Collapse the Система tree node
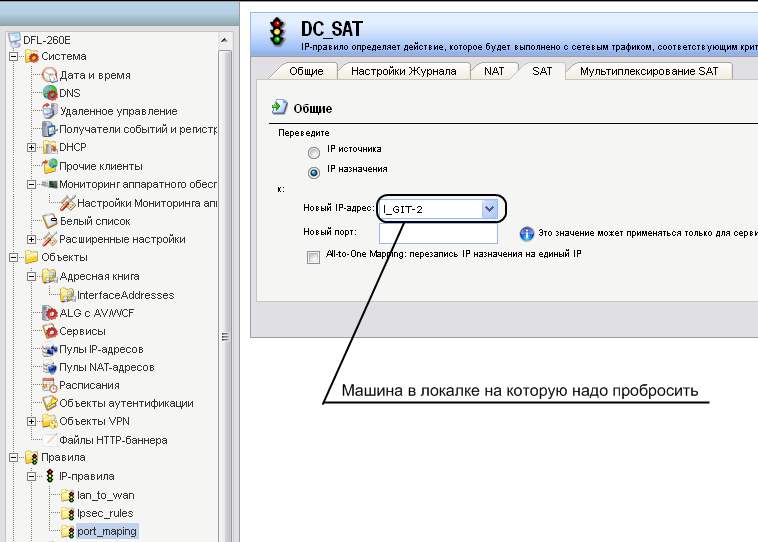This screenshot has height=542, width=758. tap(14, 57)
